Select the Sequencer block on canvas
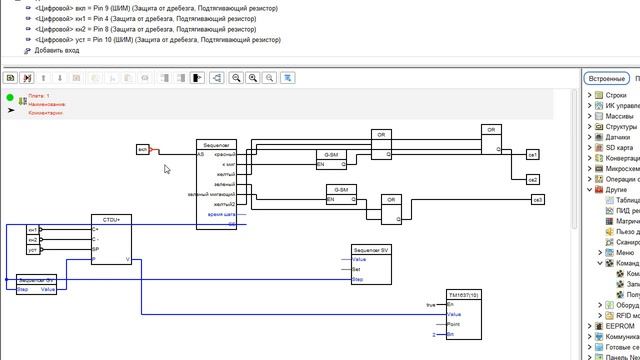The image size is (640, 360). click(216, 184)
